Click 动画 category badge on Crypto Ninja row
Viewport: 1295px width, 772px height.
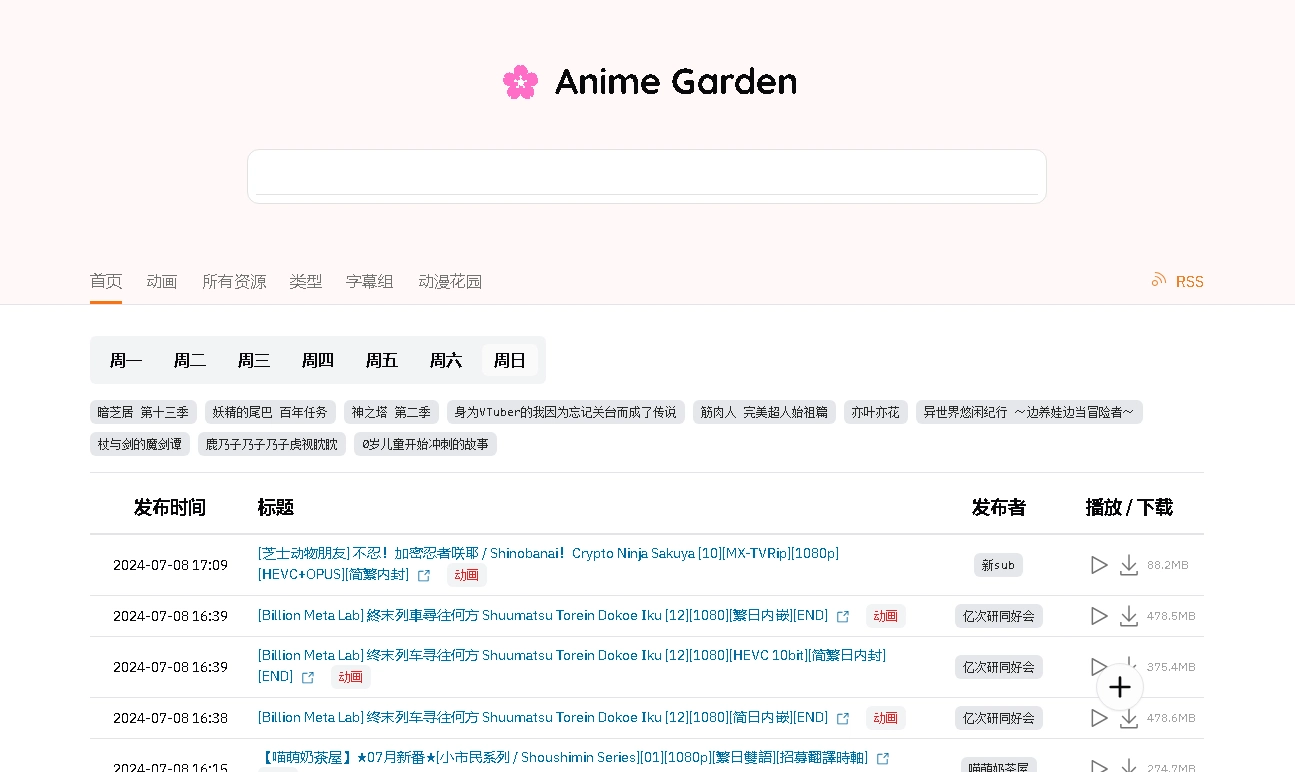(x=466, y=575)
